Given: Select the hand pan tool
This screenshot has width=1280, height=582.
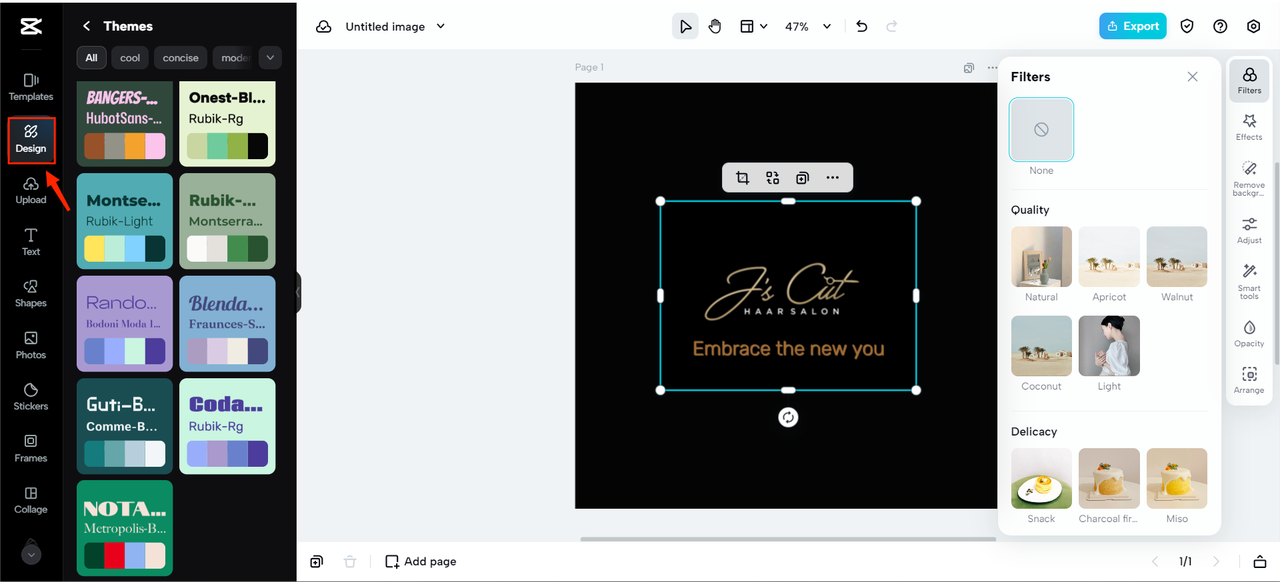Looking at the screenshot, I should (715, 27).
